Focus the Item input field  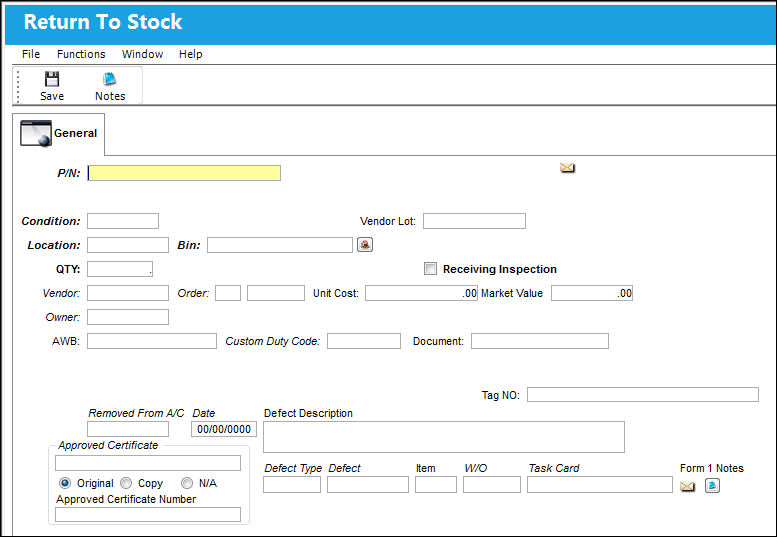[x=436, y=484]
